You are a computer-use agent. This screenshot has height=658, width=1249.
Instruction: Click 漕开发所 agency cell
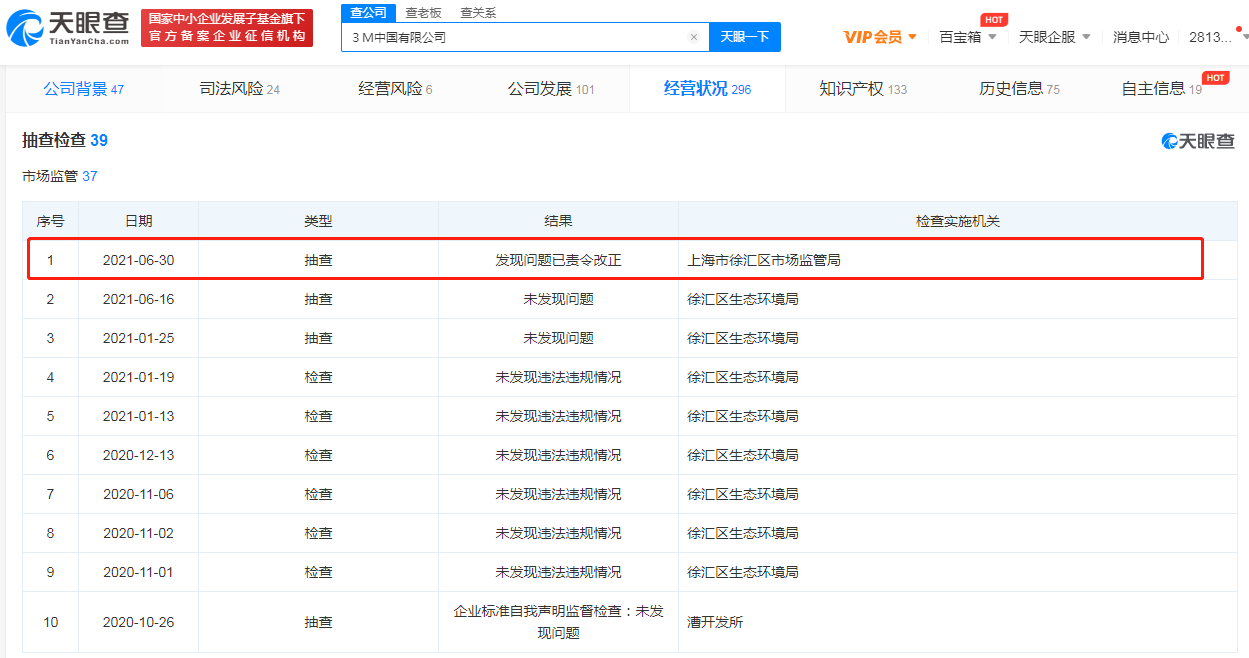tap(715, 622)
